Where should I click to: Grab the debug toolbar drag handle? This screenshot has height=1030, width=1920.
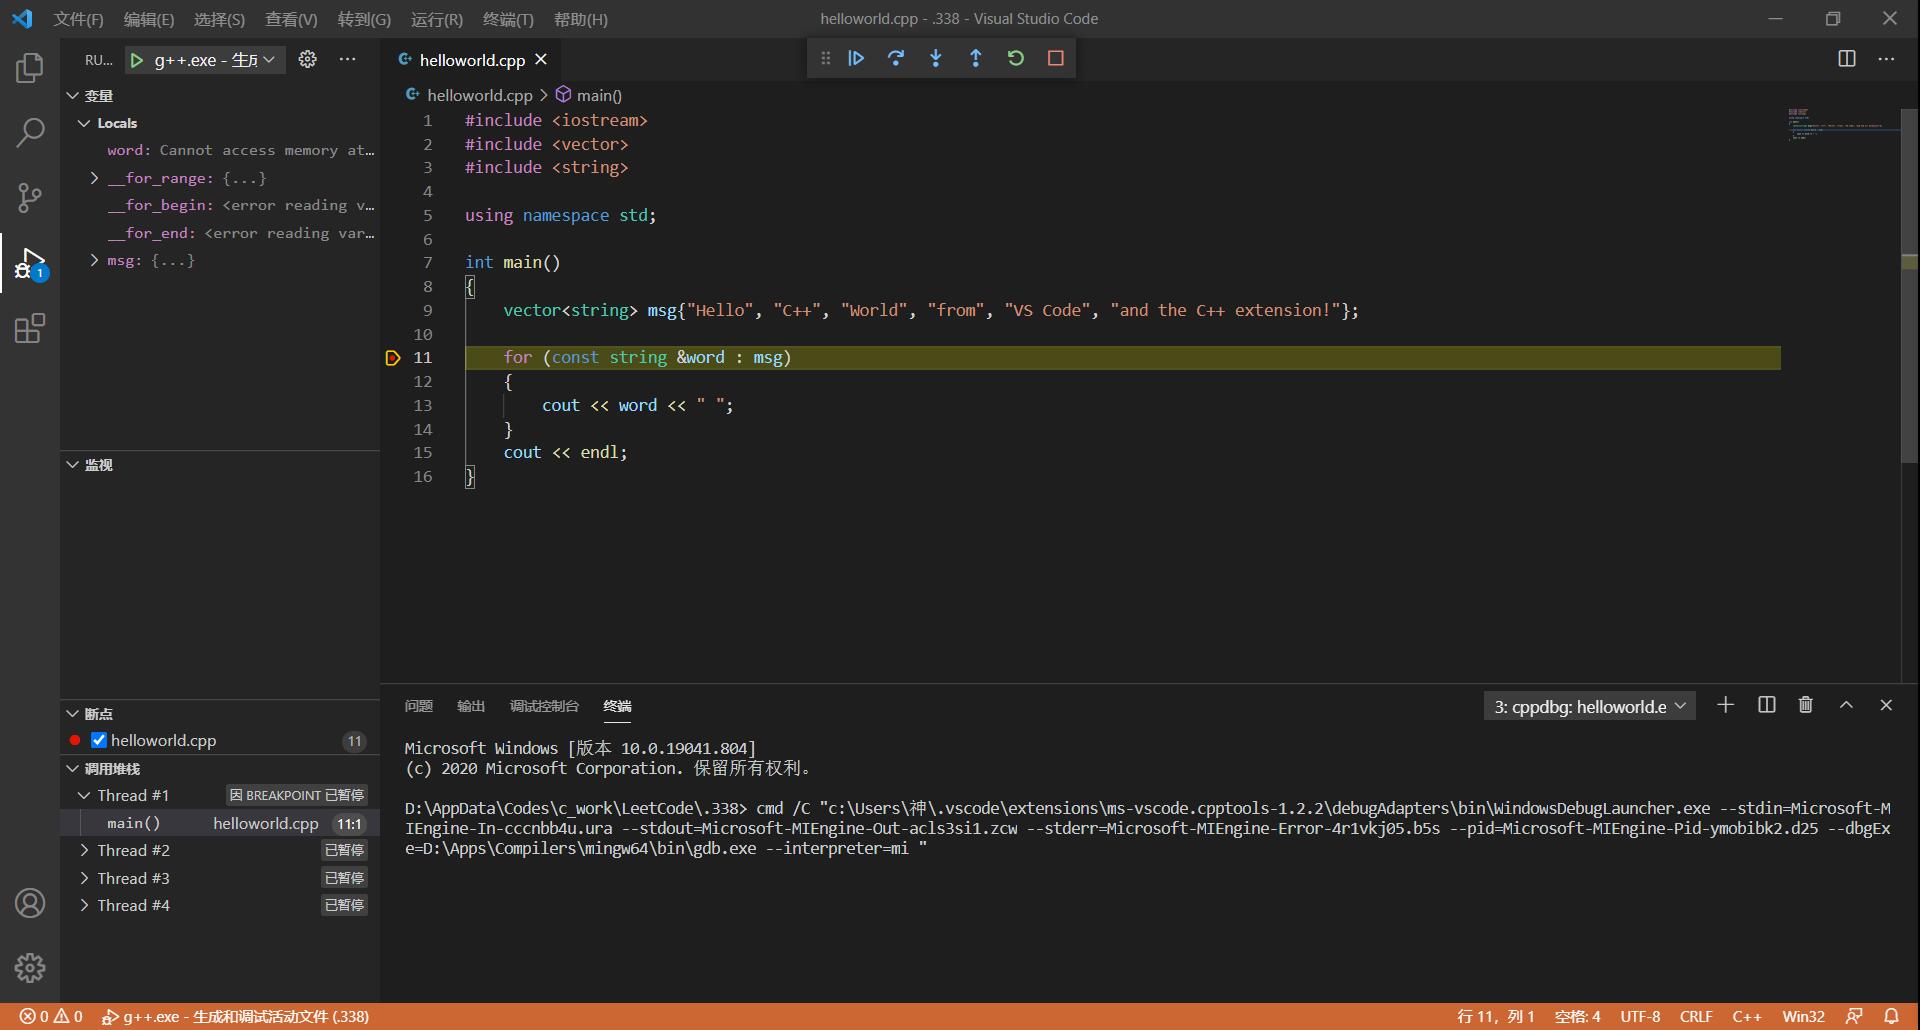tap(825, 58)
